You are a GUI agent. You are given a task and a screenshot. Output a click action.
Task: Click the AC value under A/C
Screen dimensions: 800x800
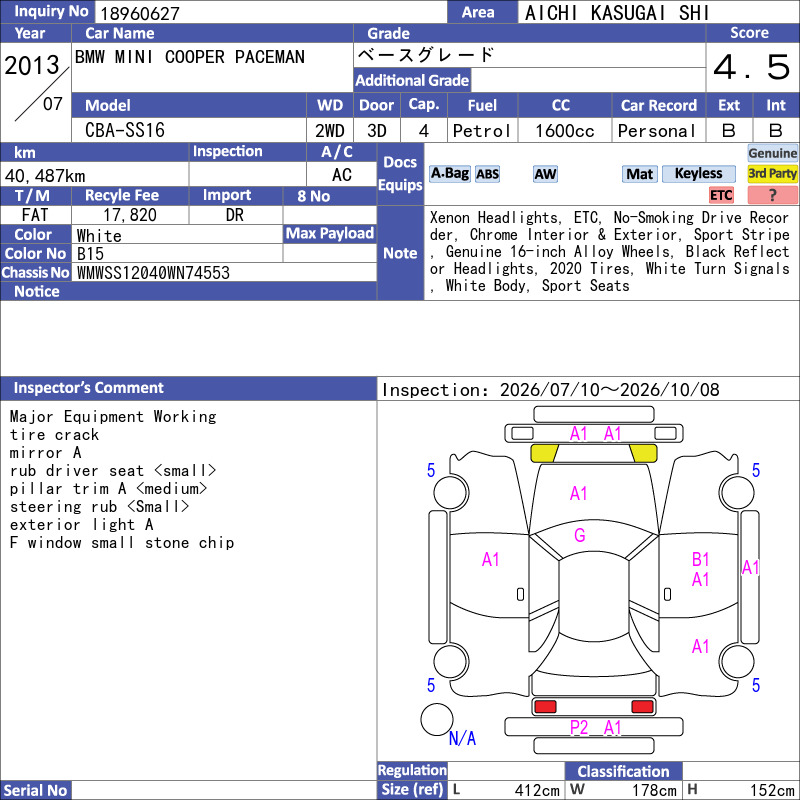point(341,174)
